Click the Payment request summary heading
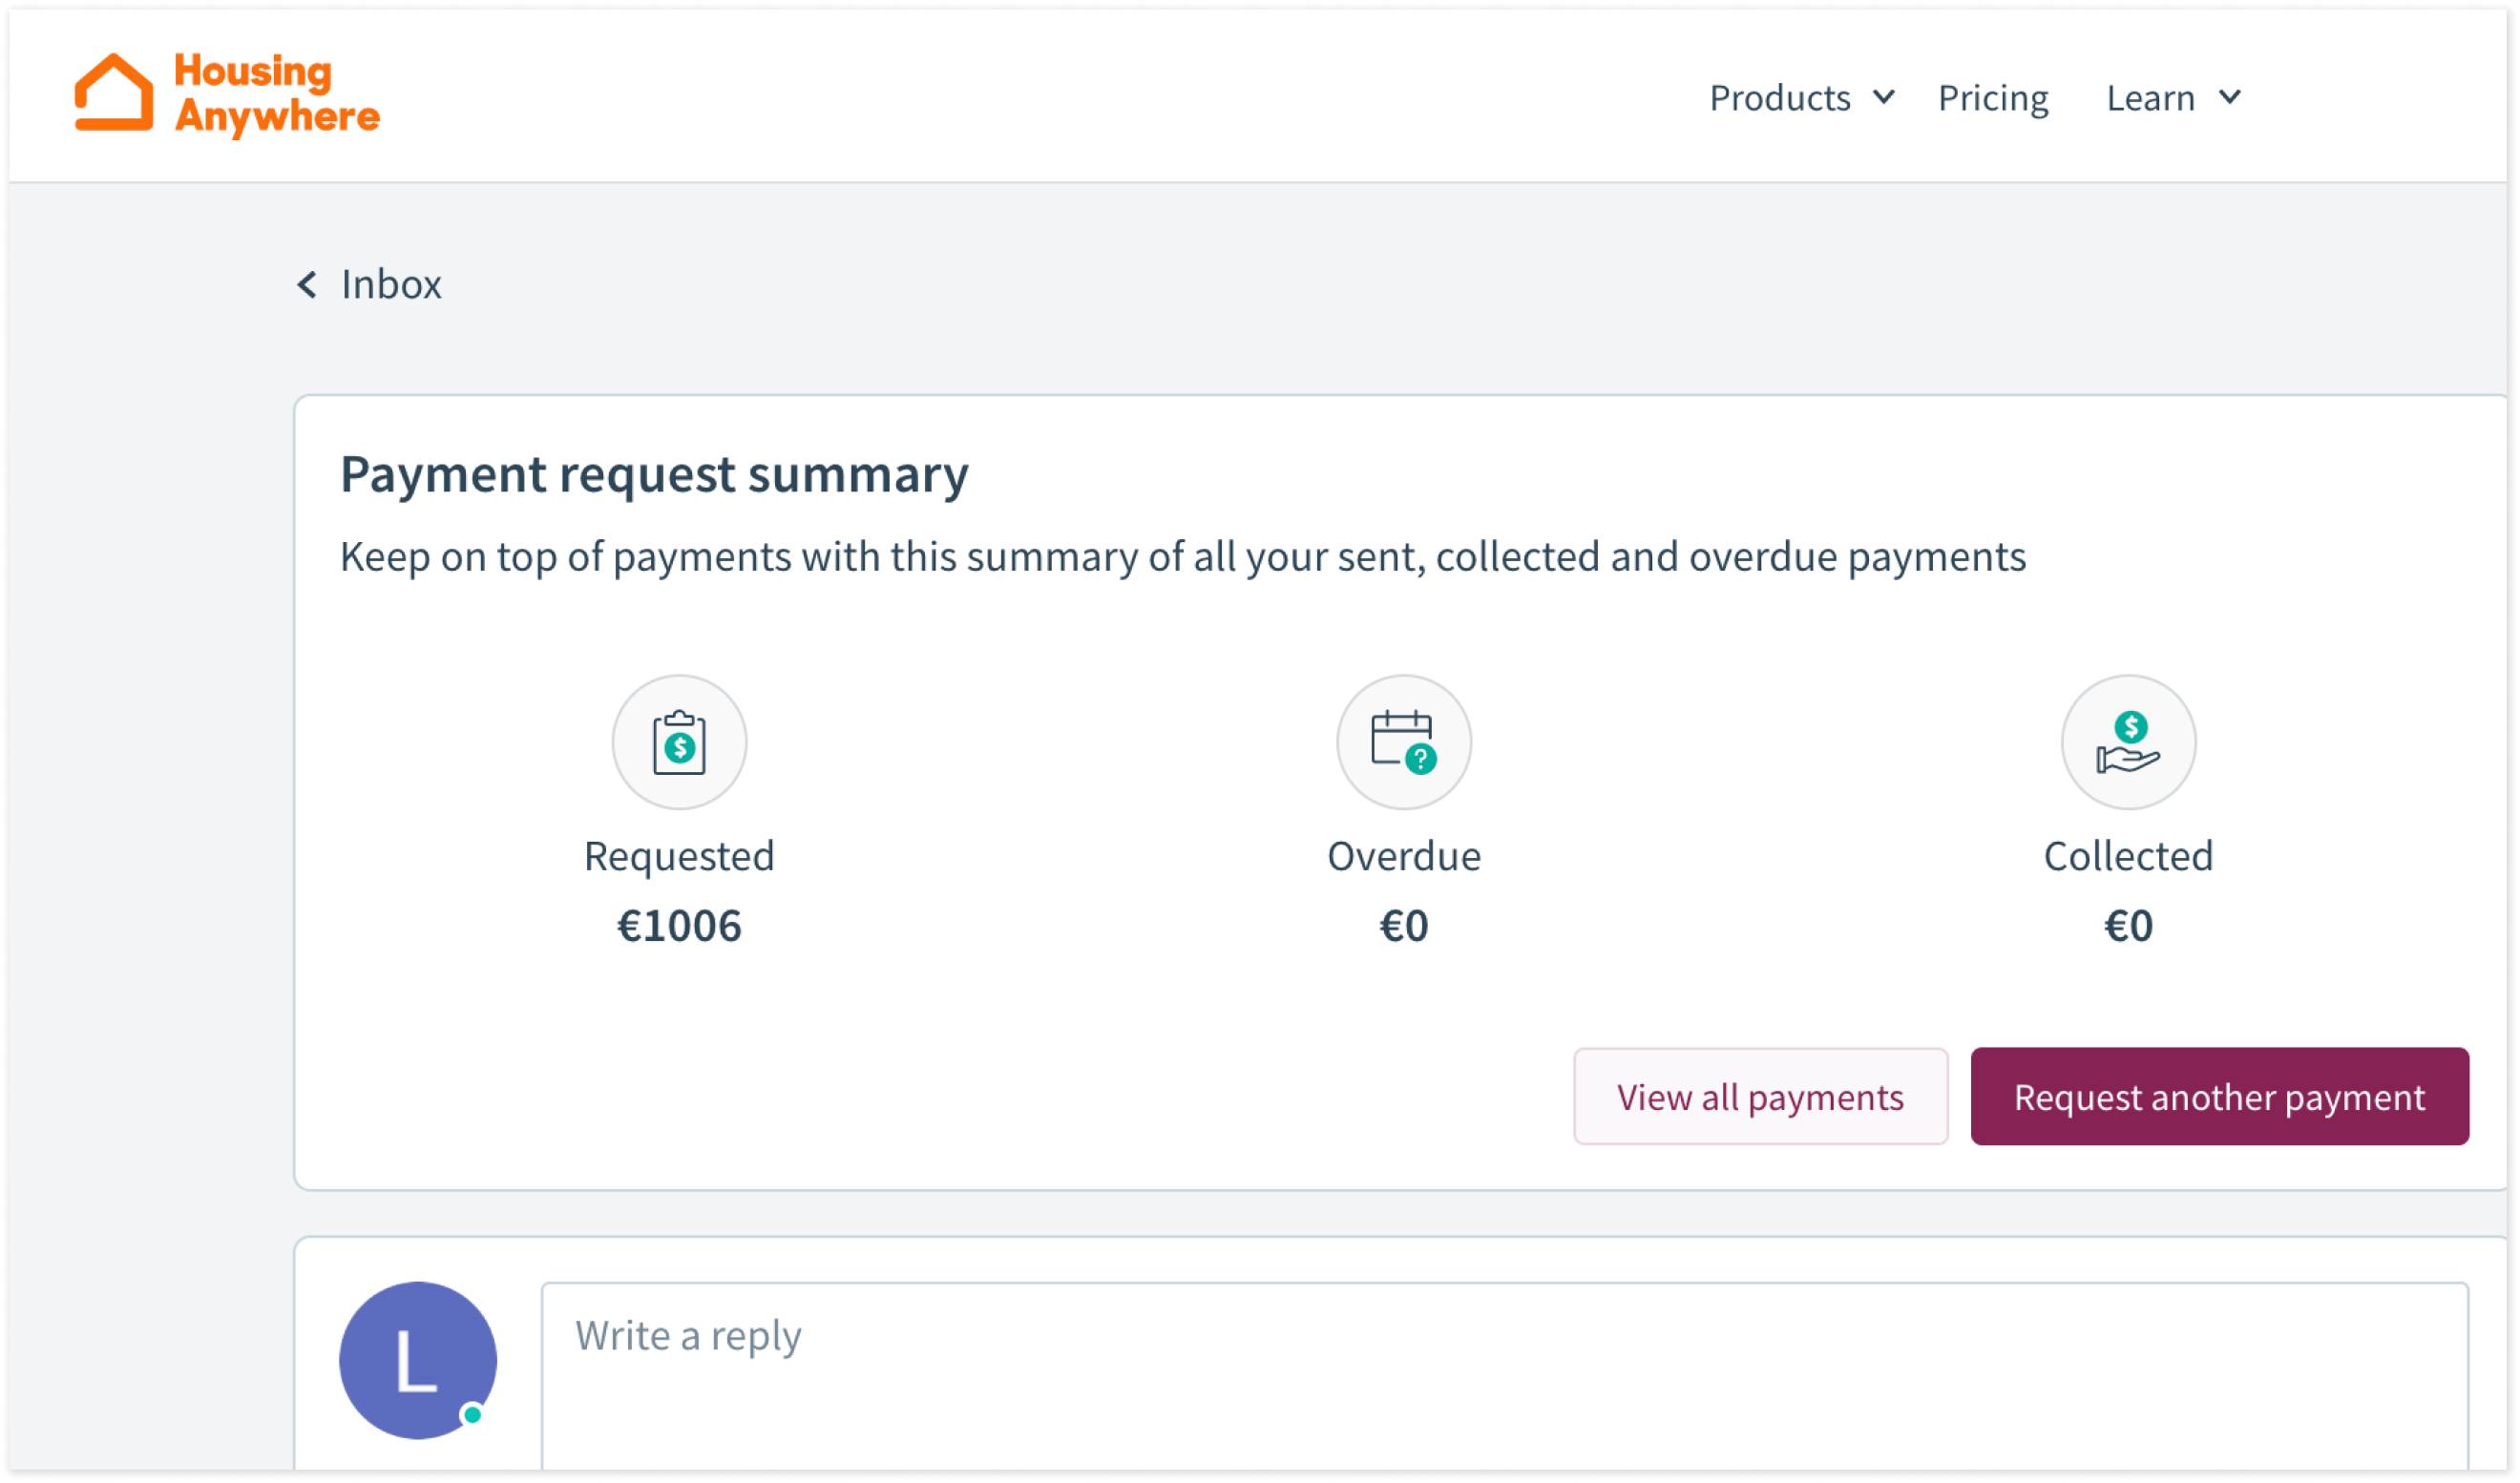Screen dimensions: 2520x1483 pyautogui.click(x=654, y=474)
